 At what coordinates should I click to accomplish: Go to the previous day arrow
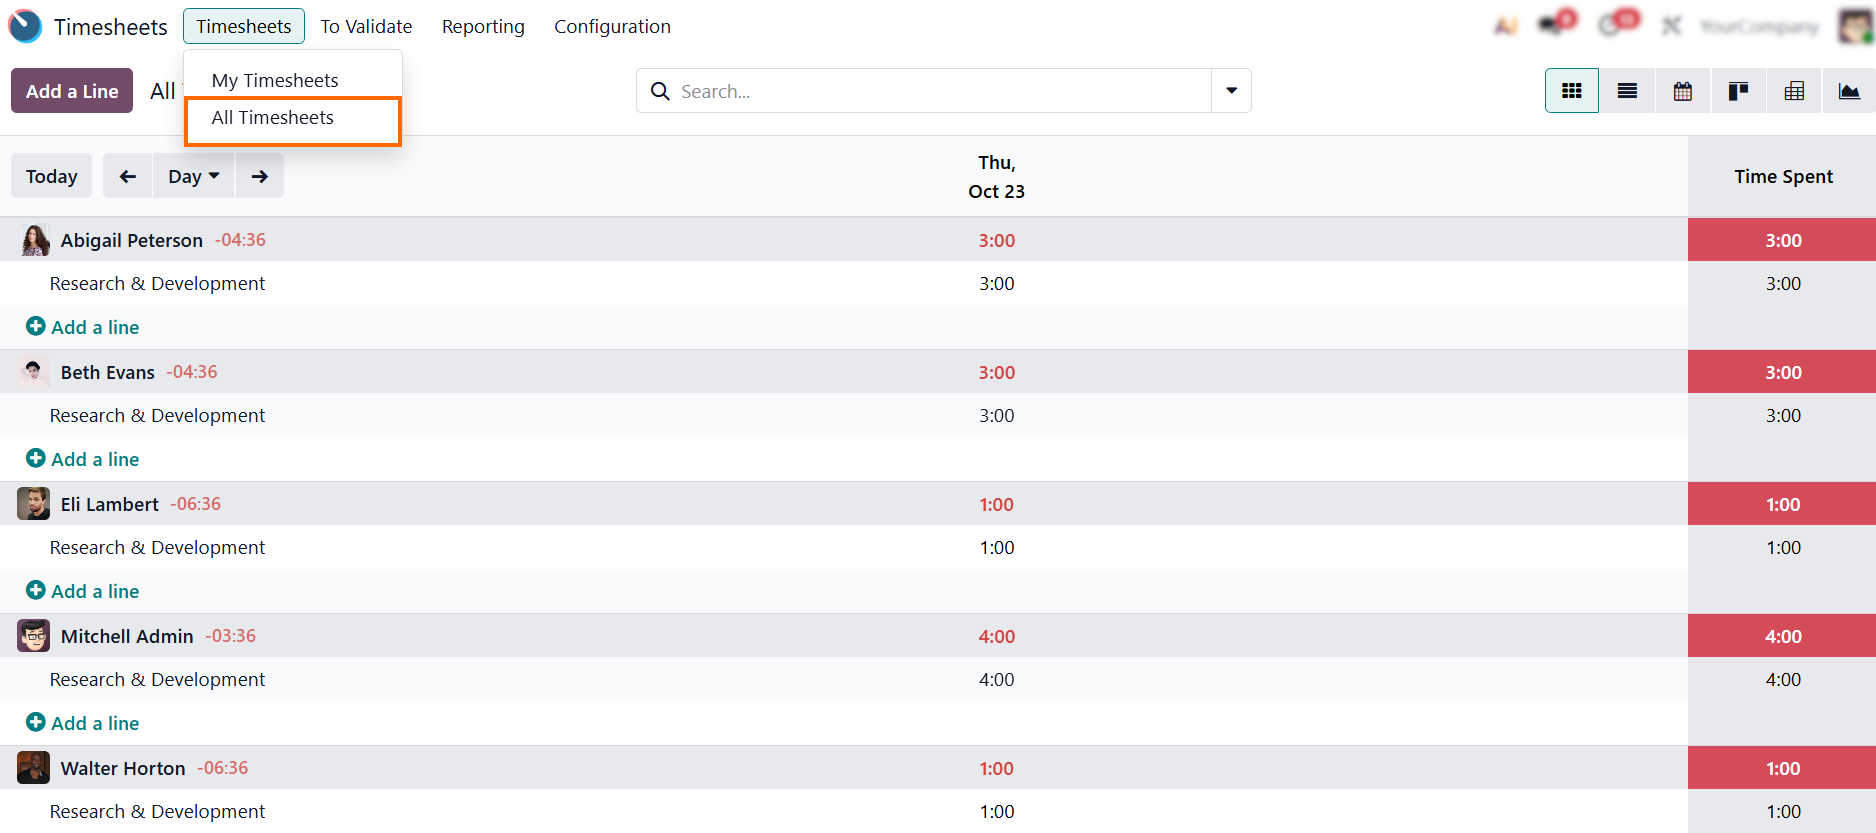(x=128, y=176)
